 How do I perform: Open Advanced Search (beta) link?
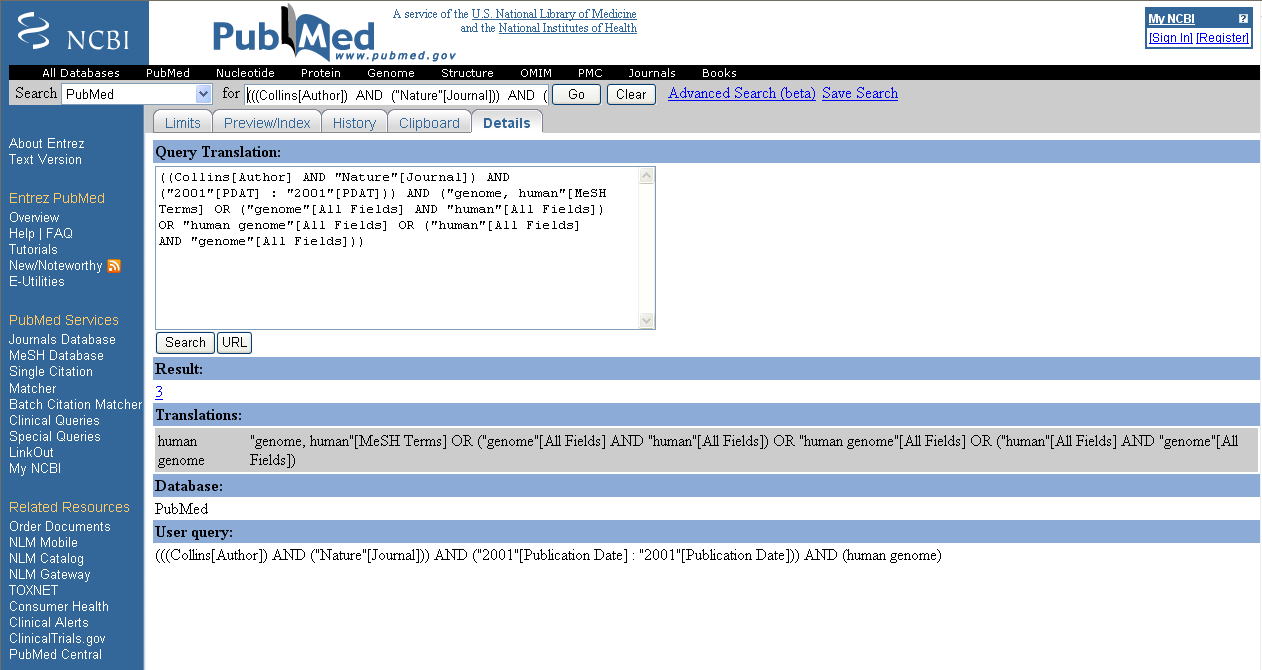pyautogui.click(x=742, y=93)
